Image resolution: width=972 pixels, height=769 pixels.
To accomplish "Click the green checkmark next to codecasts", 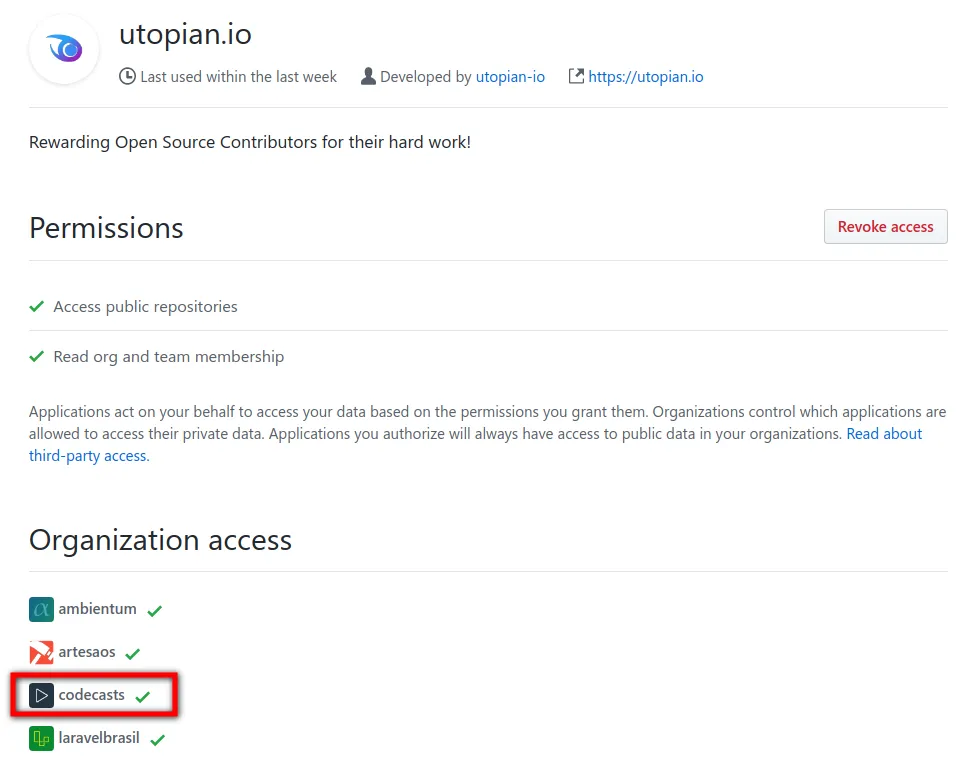I will pyautogui.click(x=143, y=697).
